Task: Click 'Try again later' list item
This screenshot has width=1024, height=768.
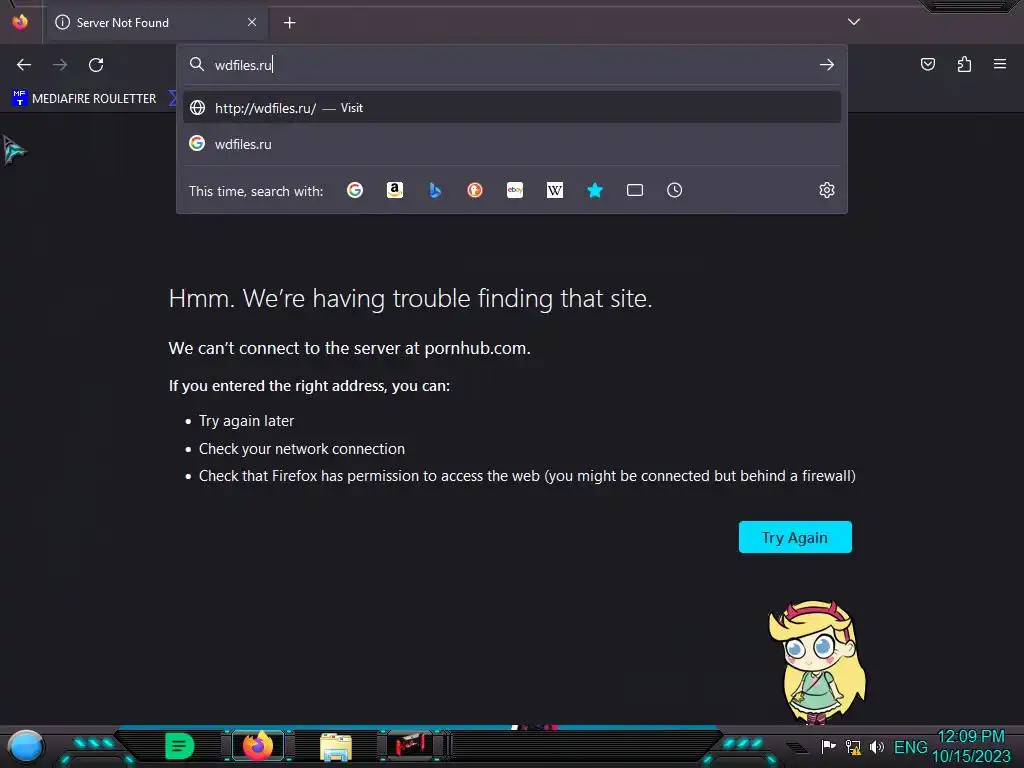Action: pyautogui.click(x=246, y=421)
